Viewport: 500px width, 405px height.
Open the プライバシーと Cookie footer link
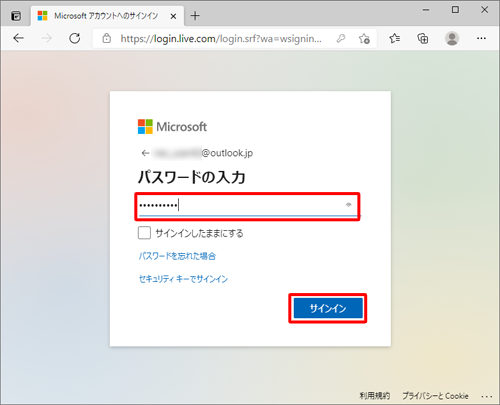coord(435,396)
